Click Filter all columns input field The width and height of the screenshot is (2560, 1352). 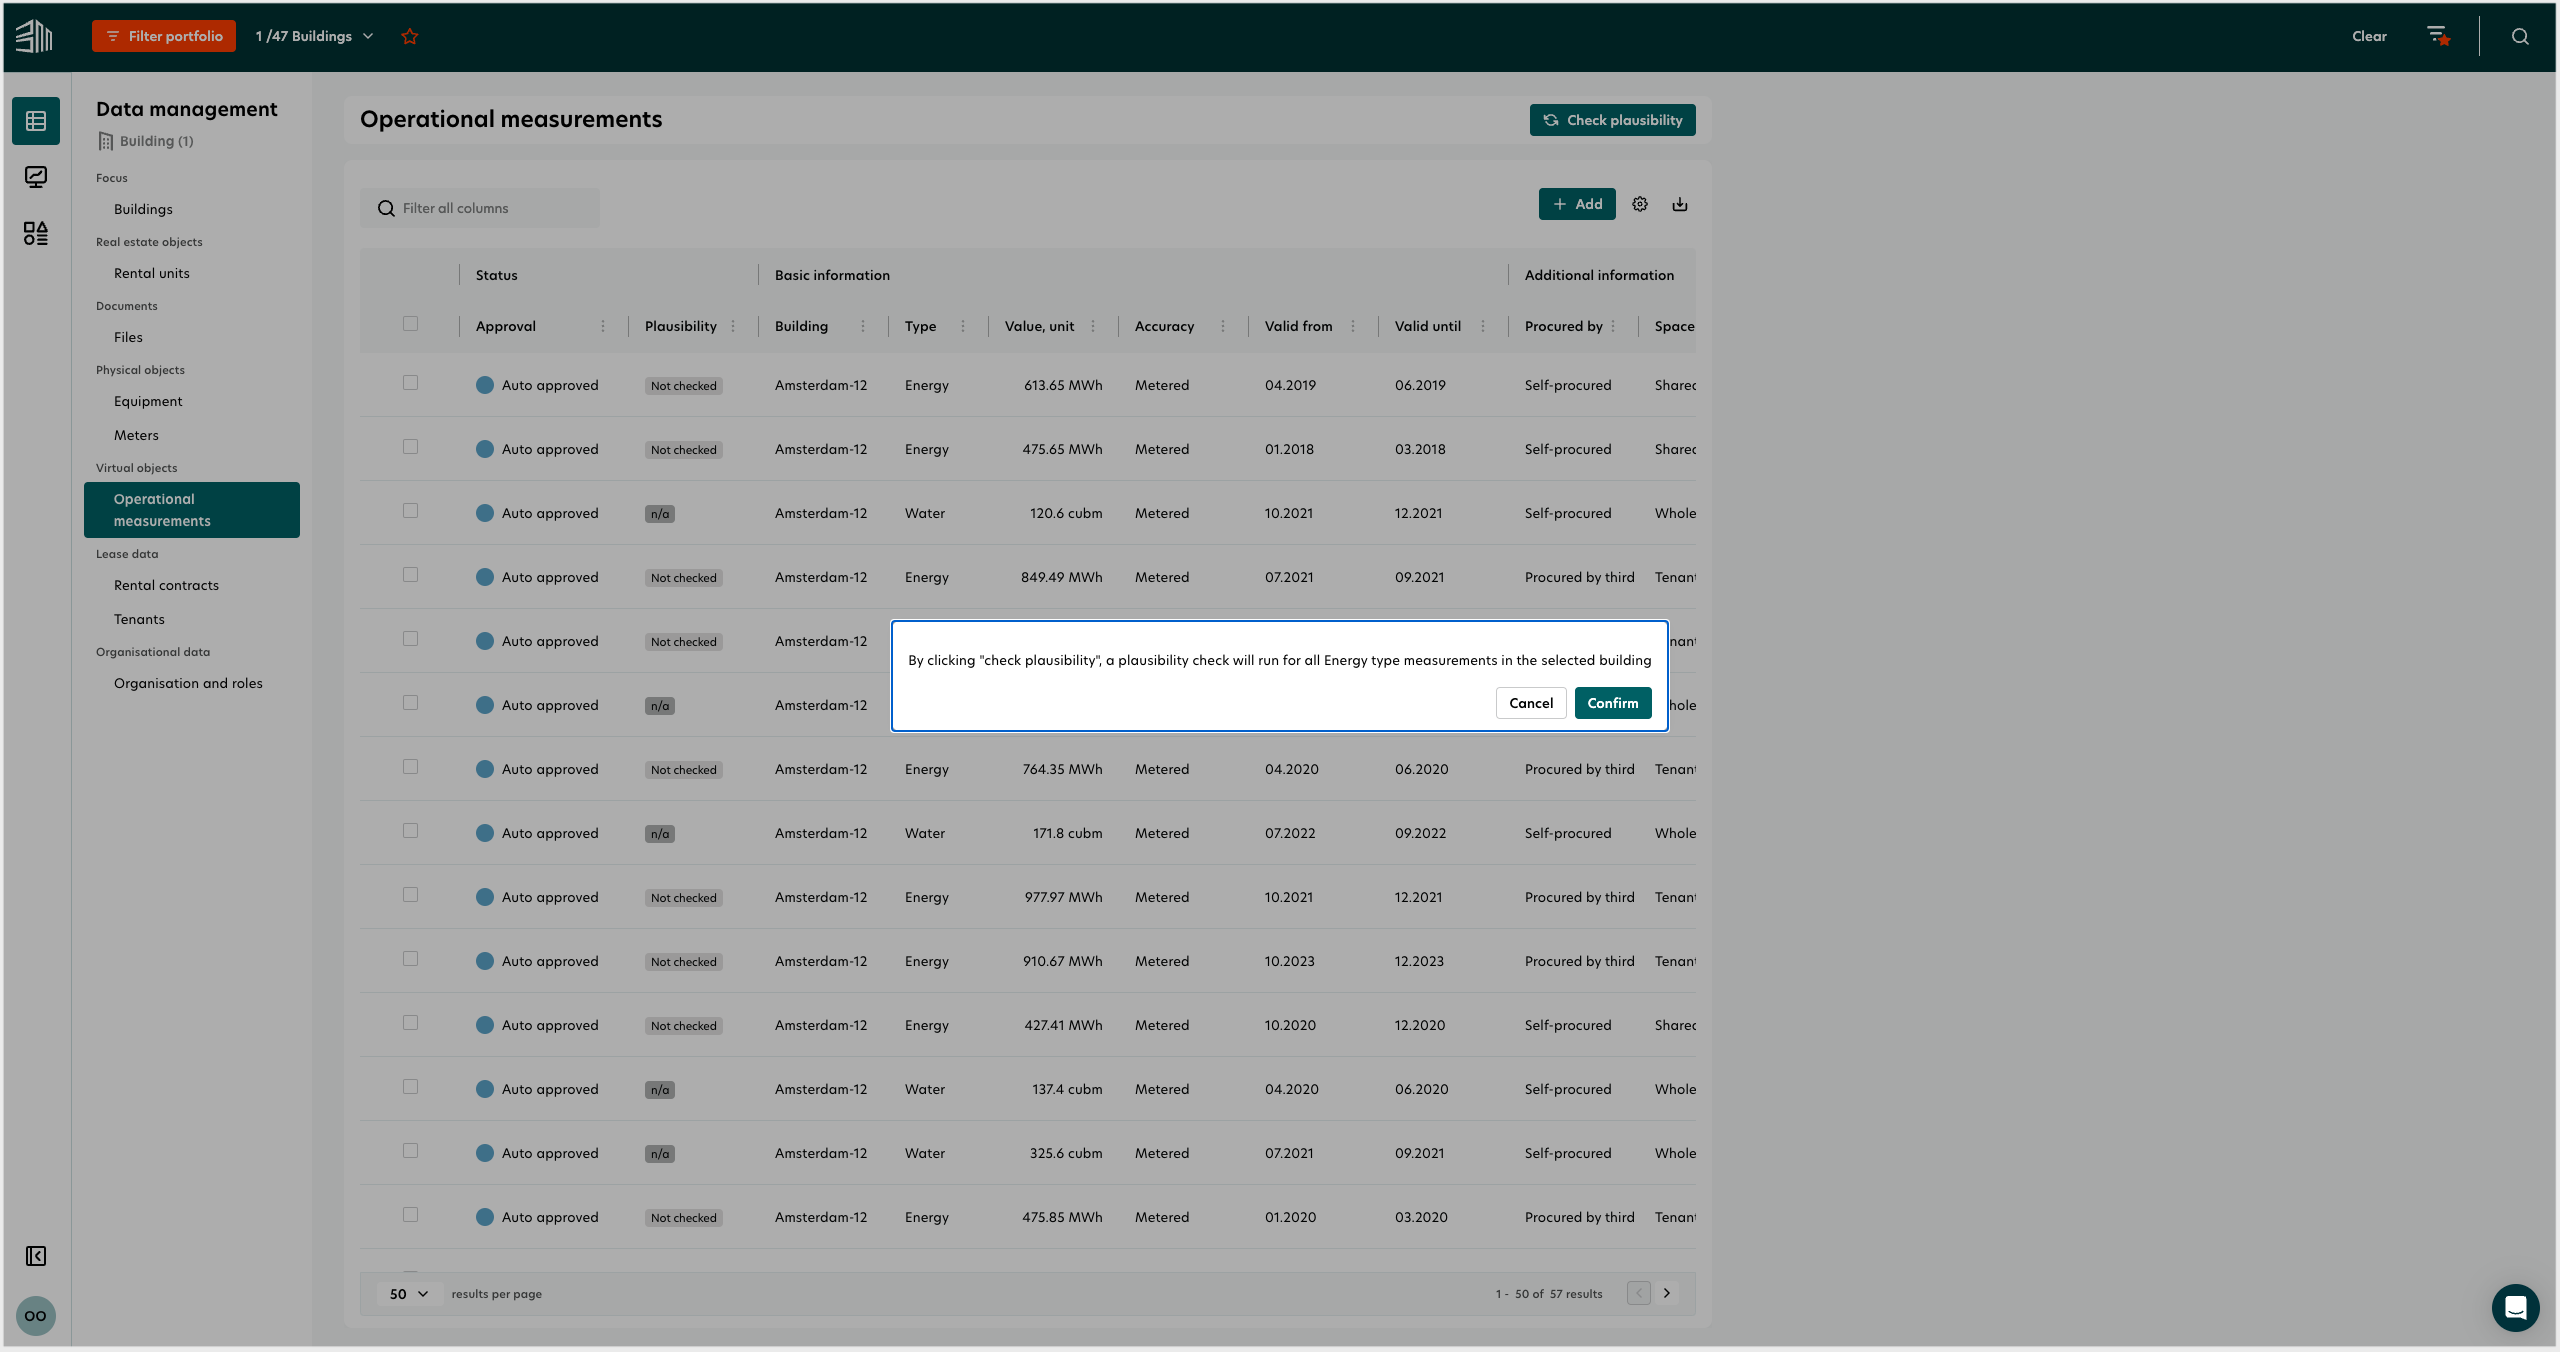[486, 206]
